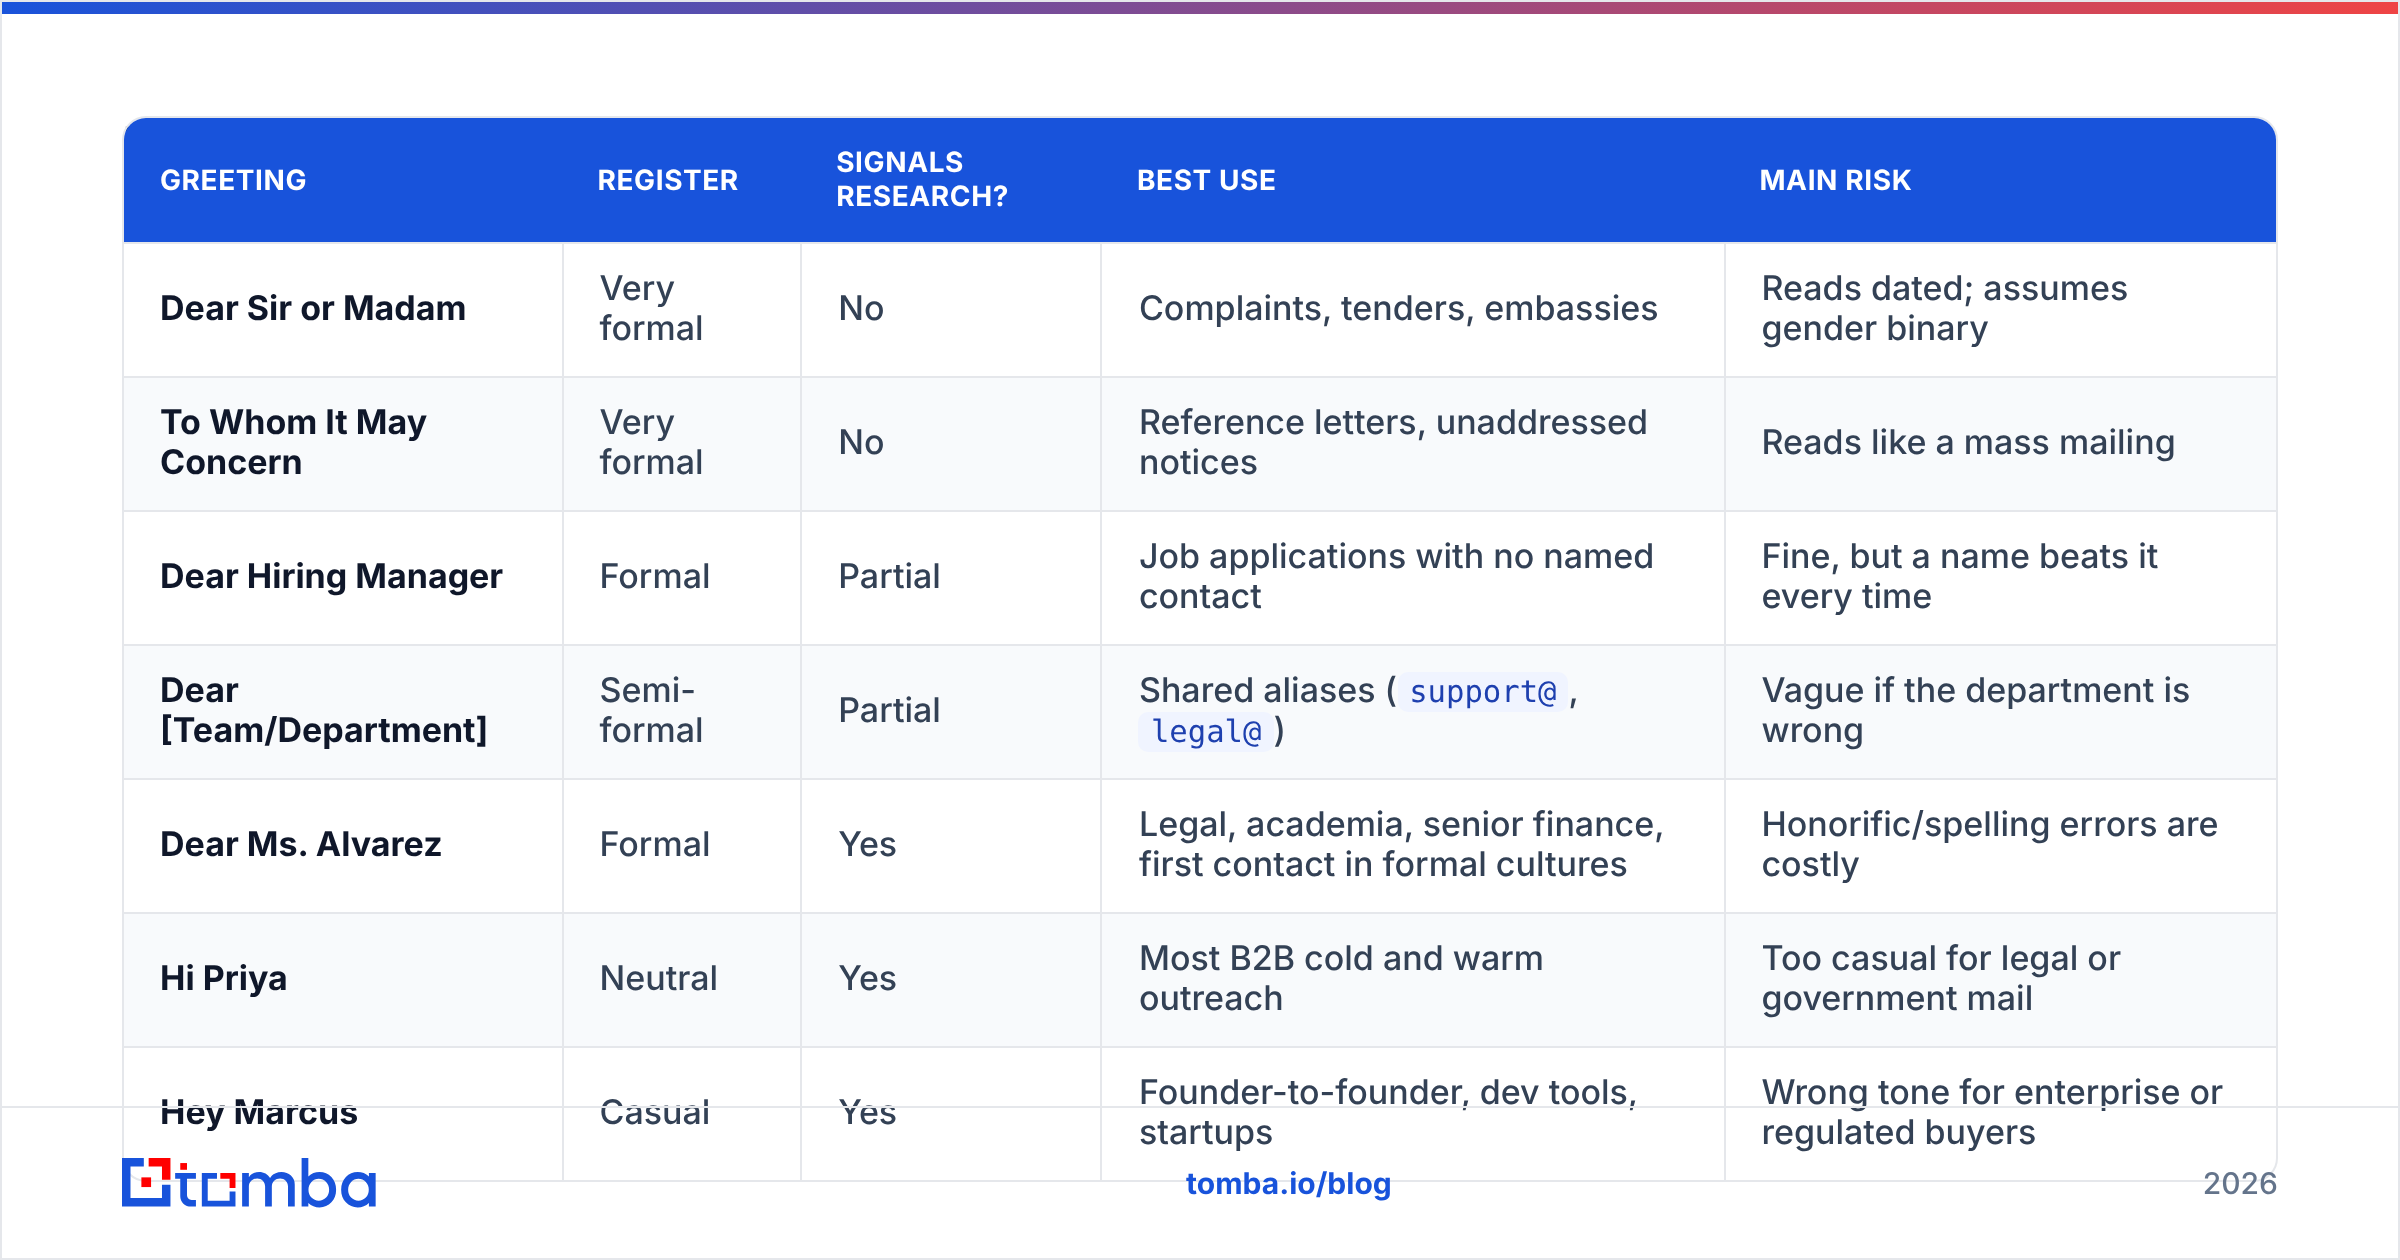Screen dimensions: 2400x1260
Task: Click the BEST USE column header
Action: (1206, 180)
